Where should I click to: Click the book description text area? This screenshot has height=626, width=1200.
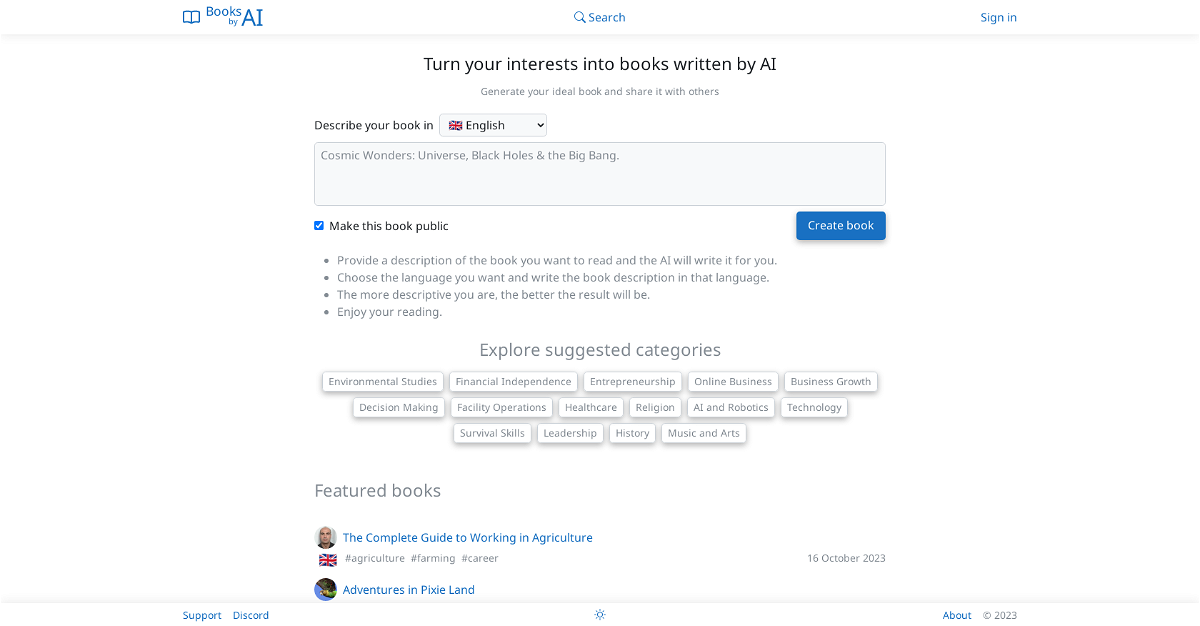coord(600,174)
